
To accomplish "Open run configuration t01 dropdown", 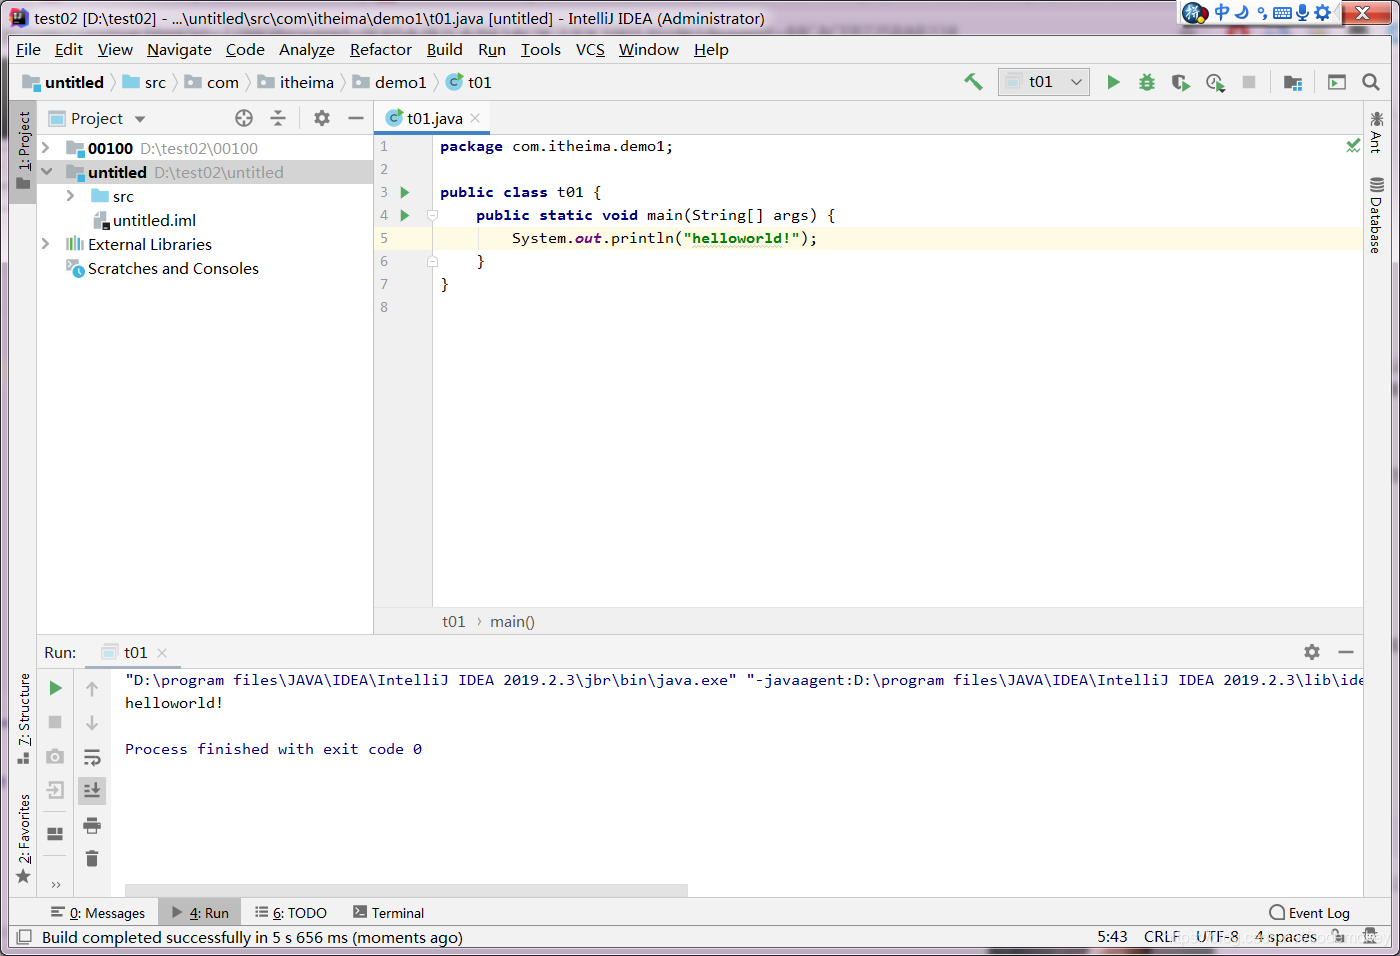I will pos(1044,82).
